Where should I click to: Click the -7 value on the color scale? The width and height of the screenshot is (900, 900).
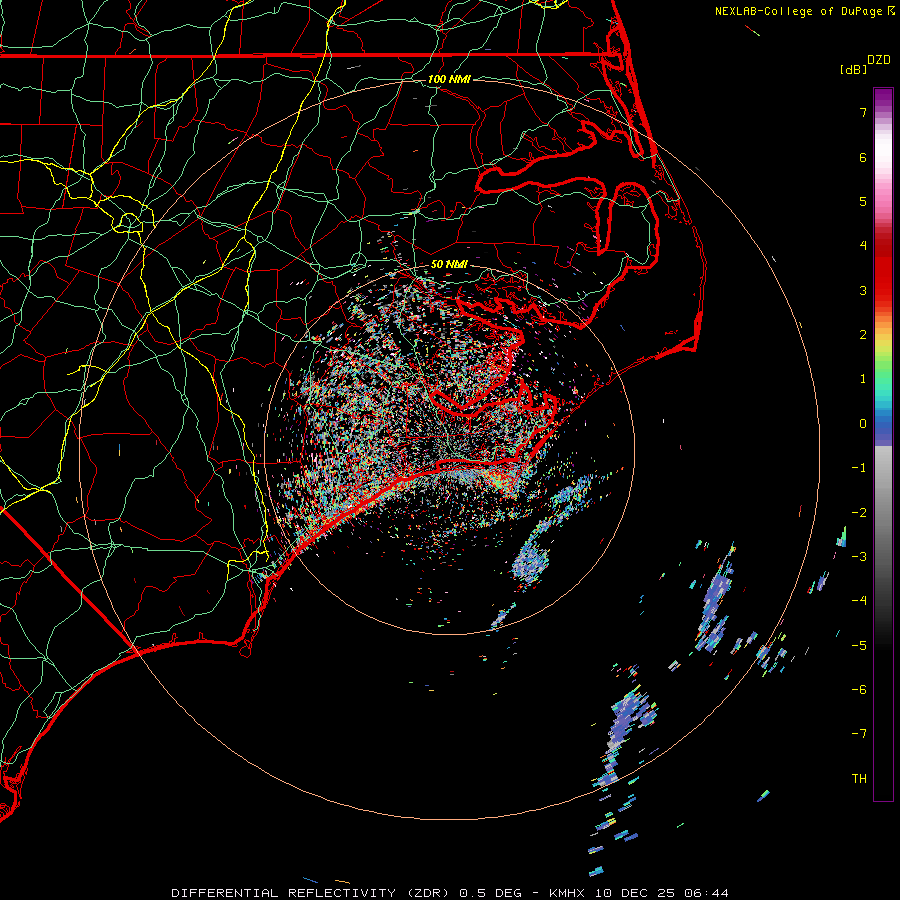point(859,734)
